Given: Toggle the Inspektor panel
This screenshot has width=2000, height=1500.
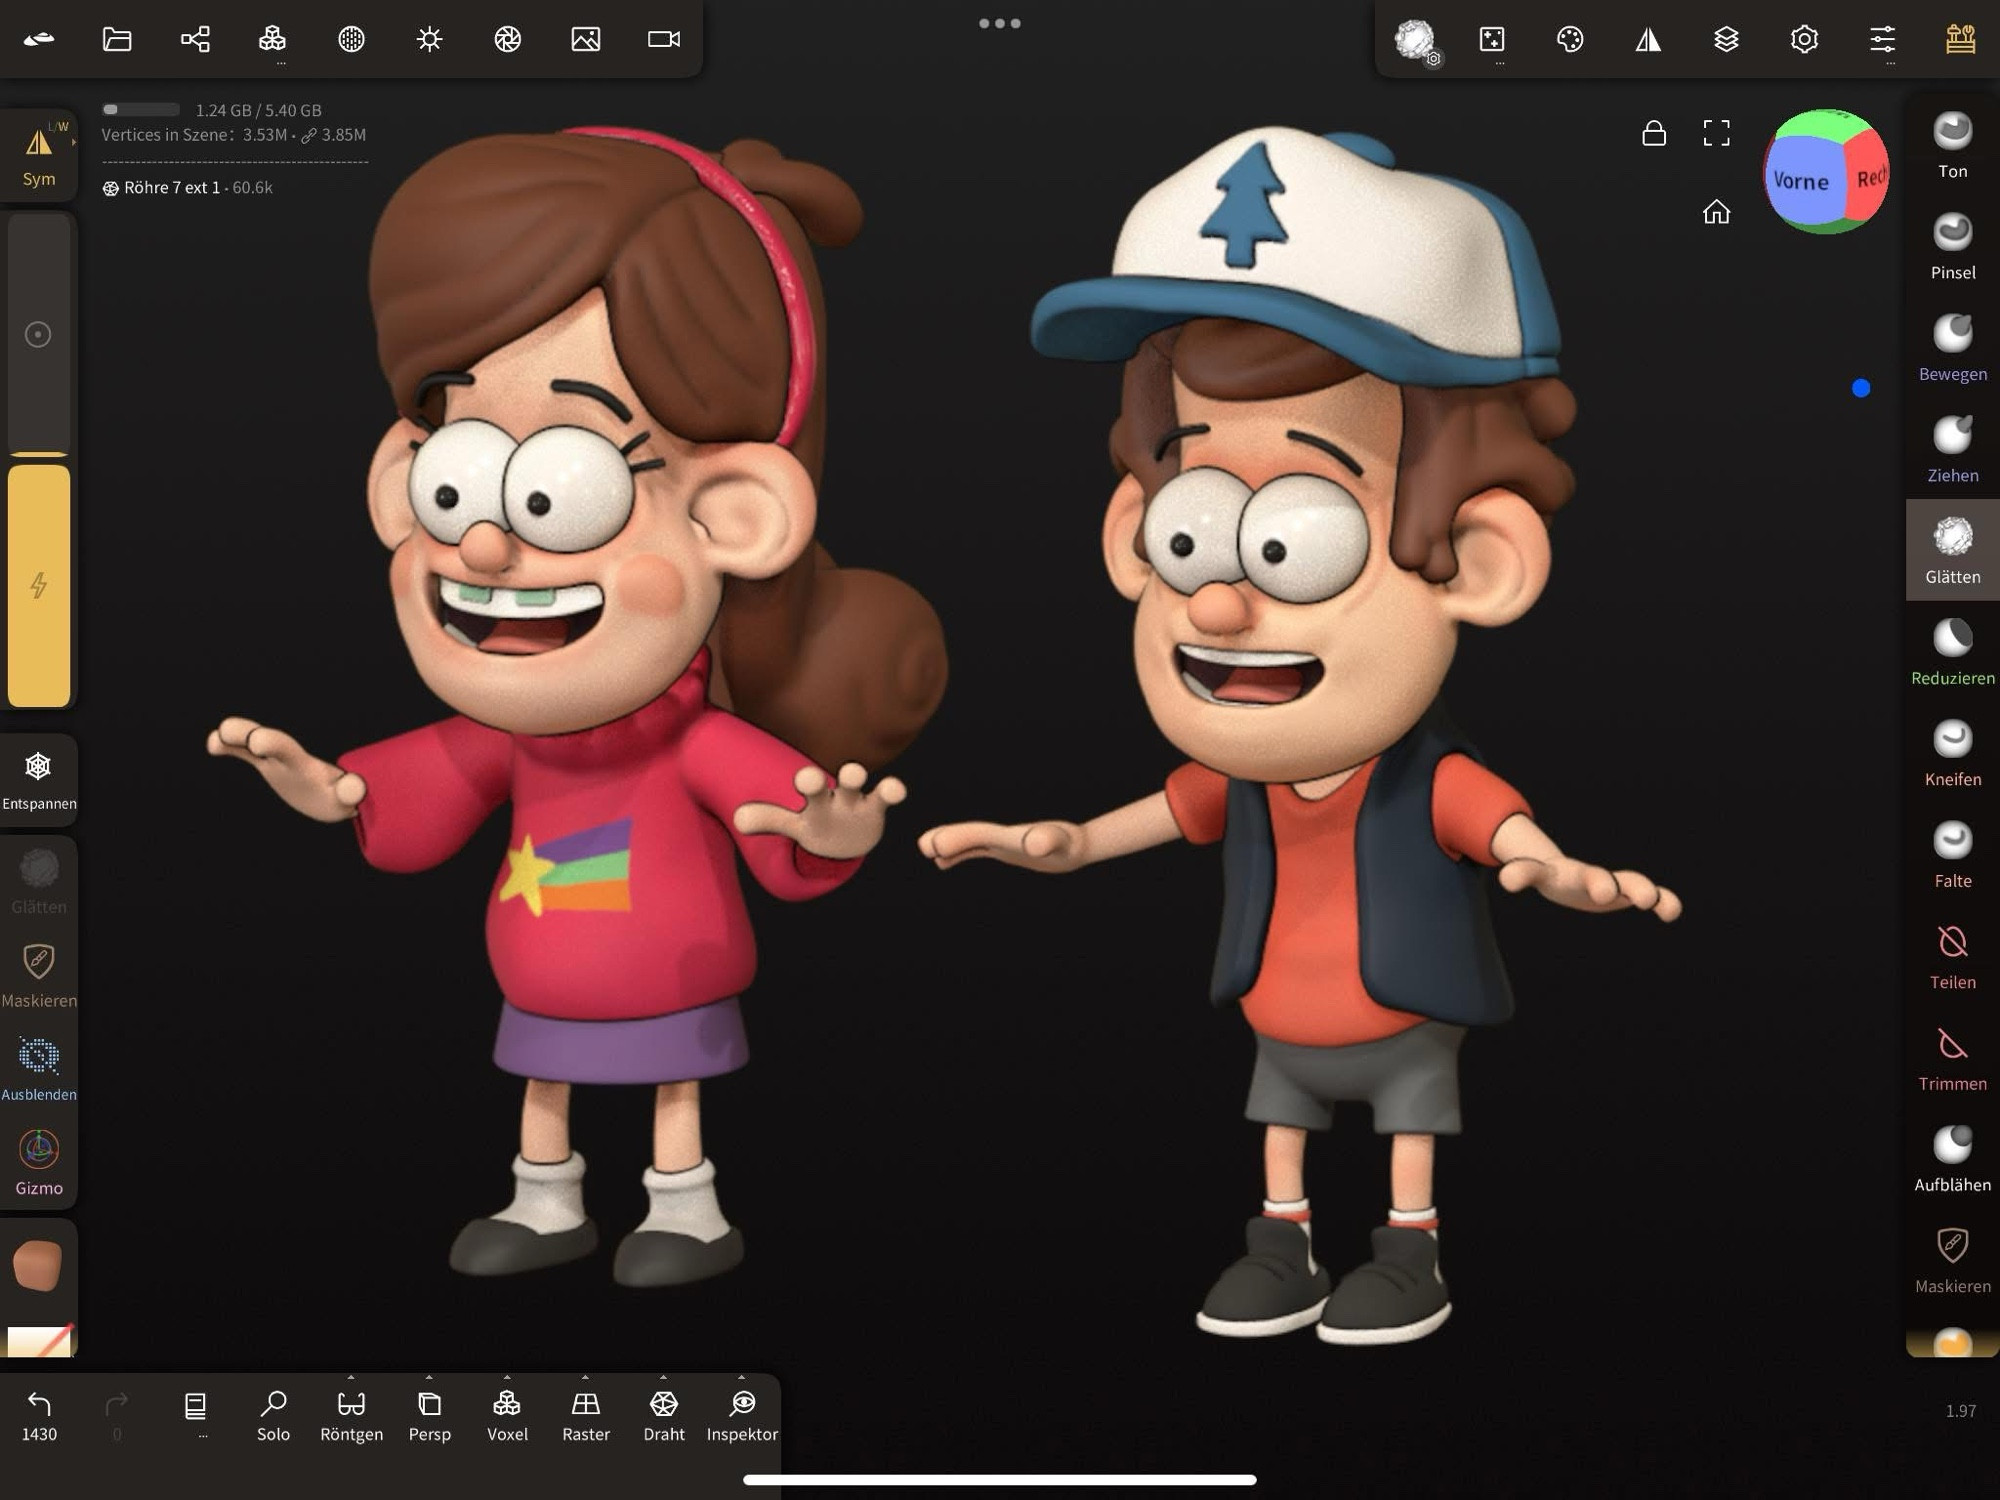Looking at the screenshot, I should [742, 1416].
